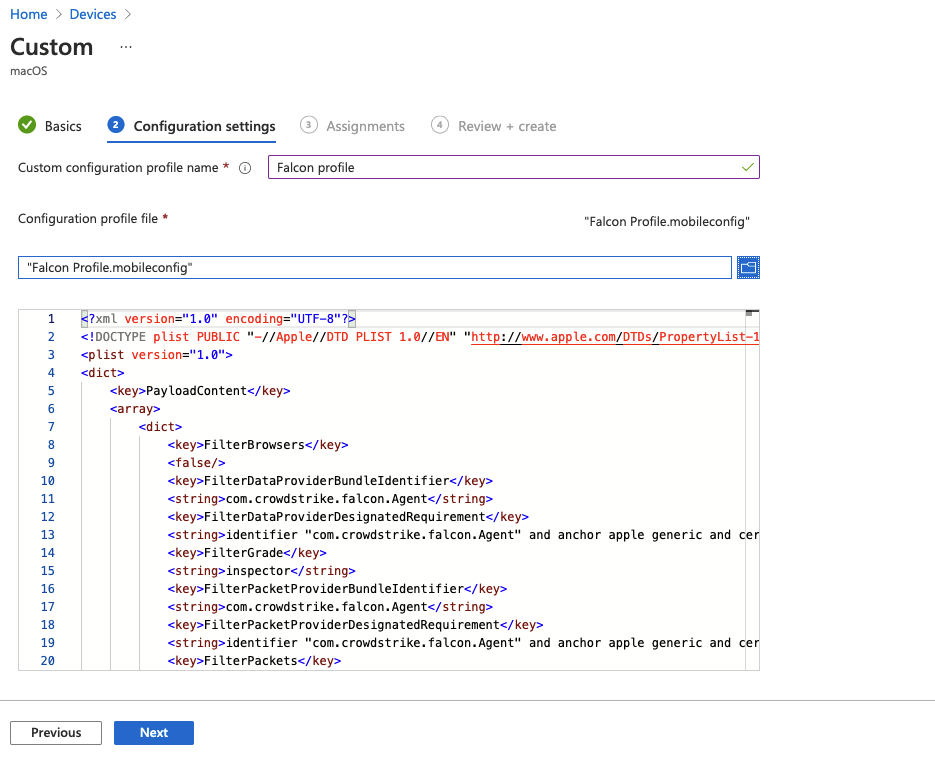This screenshot has height=760, width=935.
Task: Click the PayloadContent key text
Action: tap(196, 391)
